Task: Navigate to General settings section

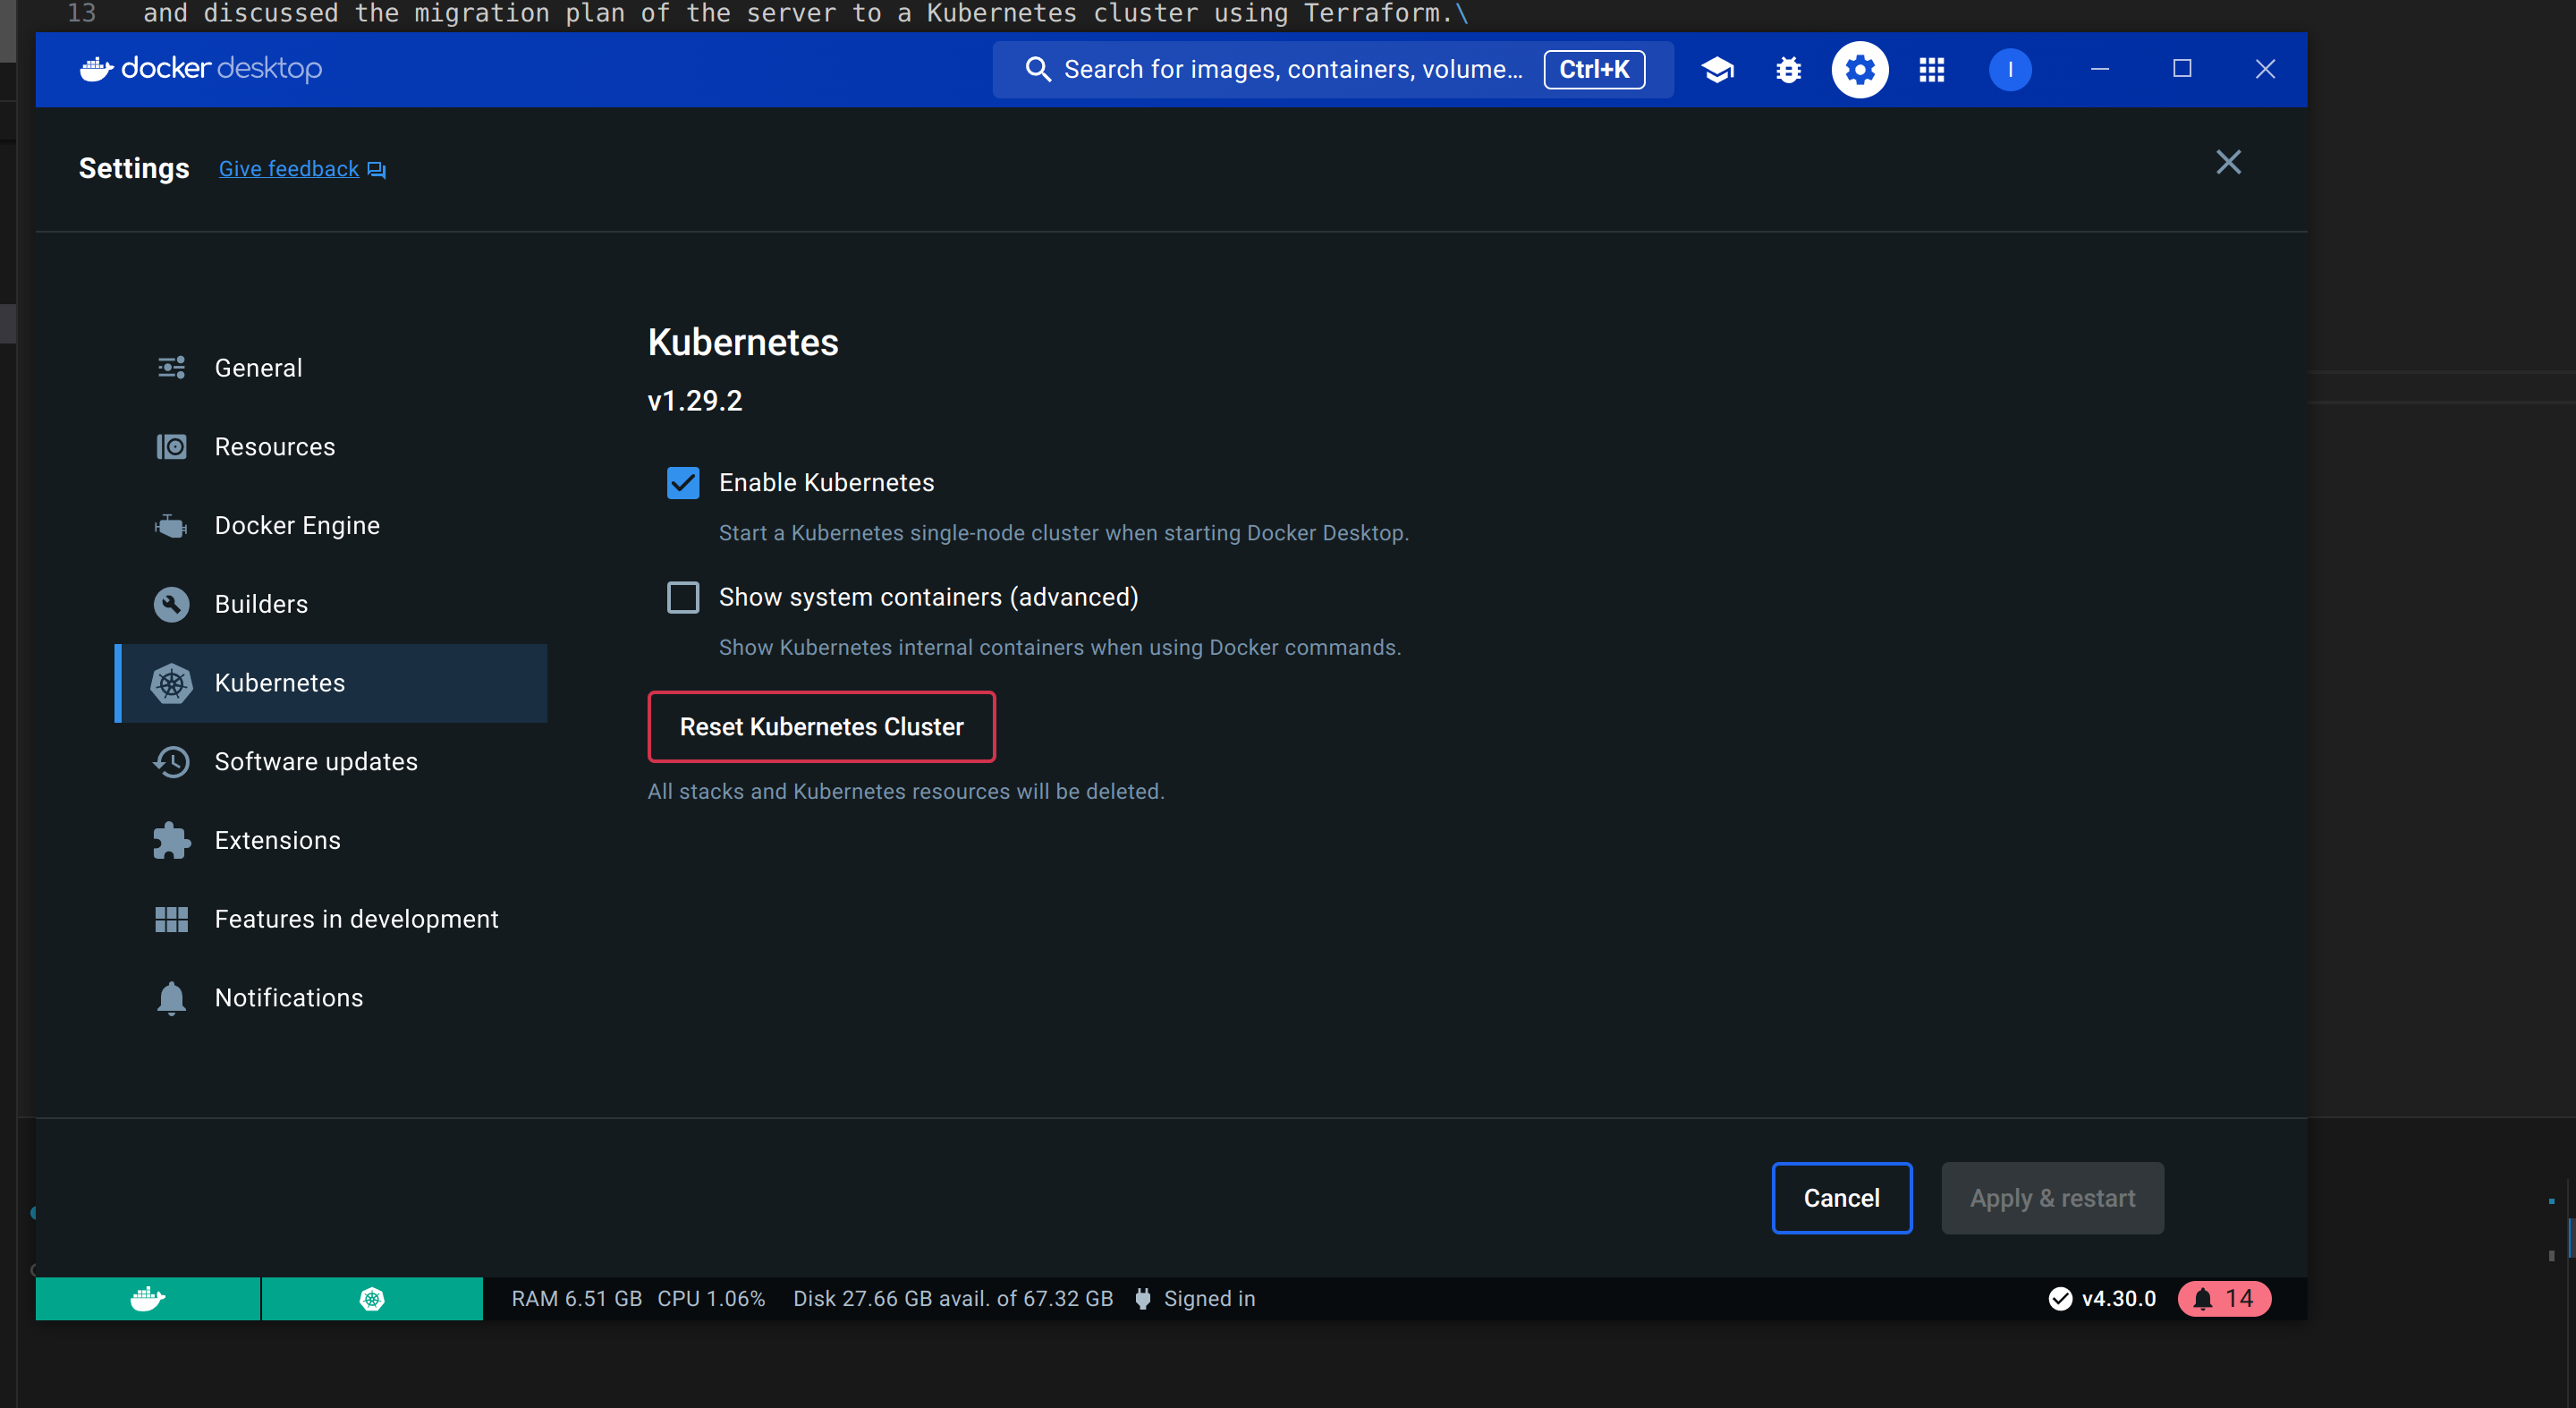Action: point(258,368)
